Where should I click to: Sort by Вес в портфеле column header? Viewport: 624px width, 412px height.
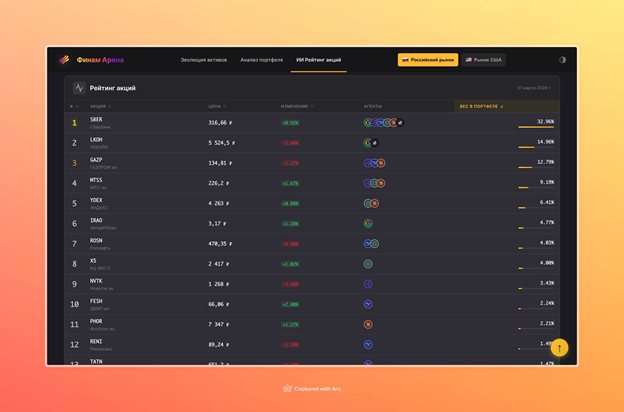point(481,106)
